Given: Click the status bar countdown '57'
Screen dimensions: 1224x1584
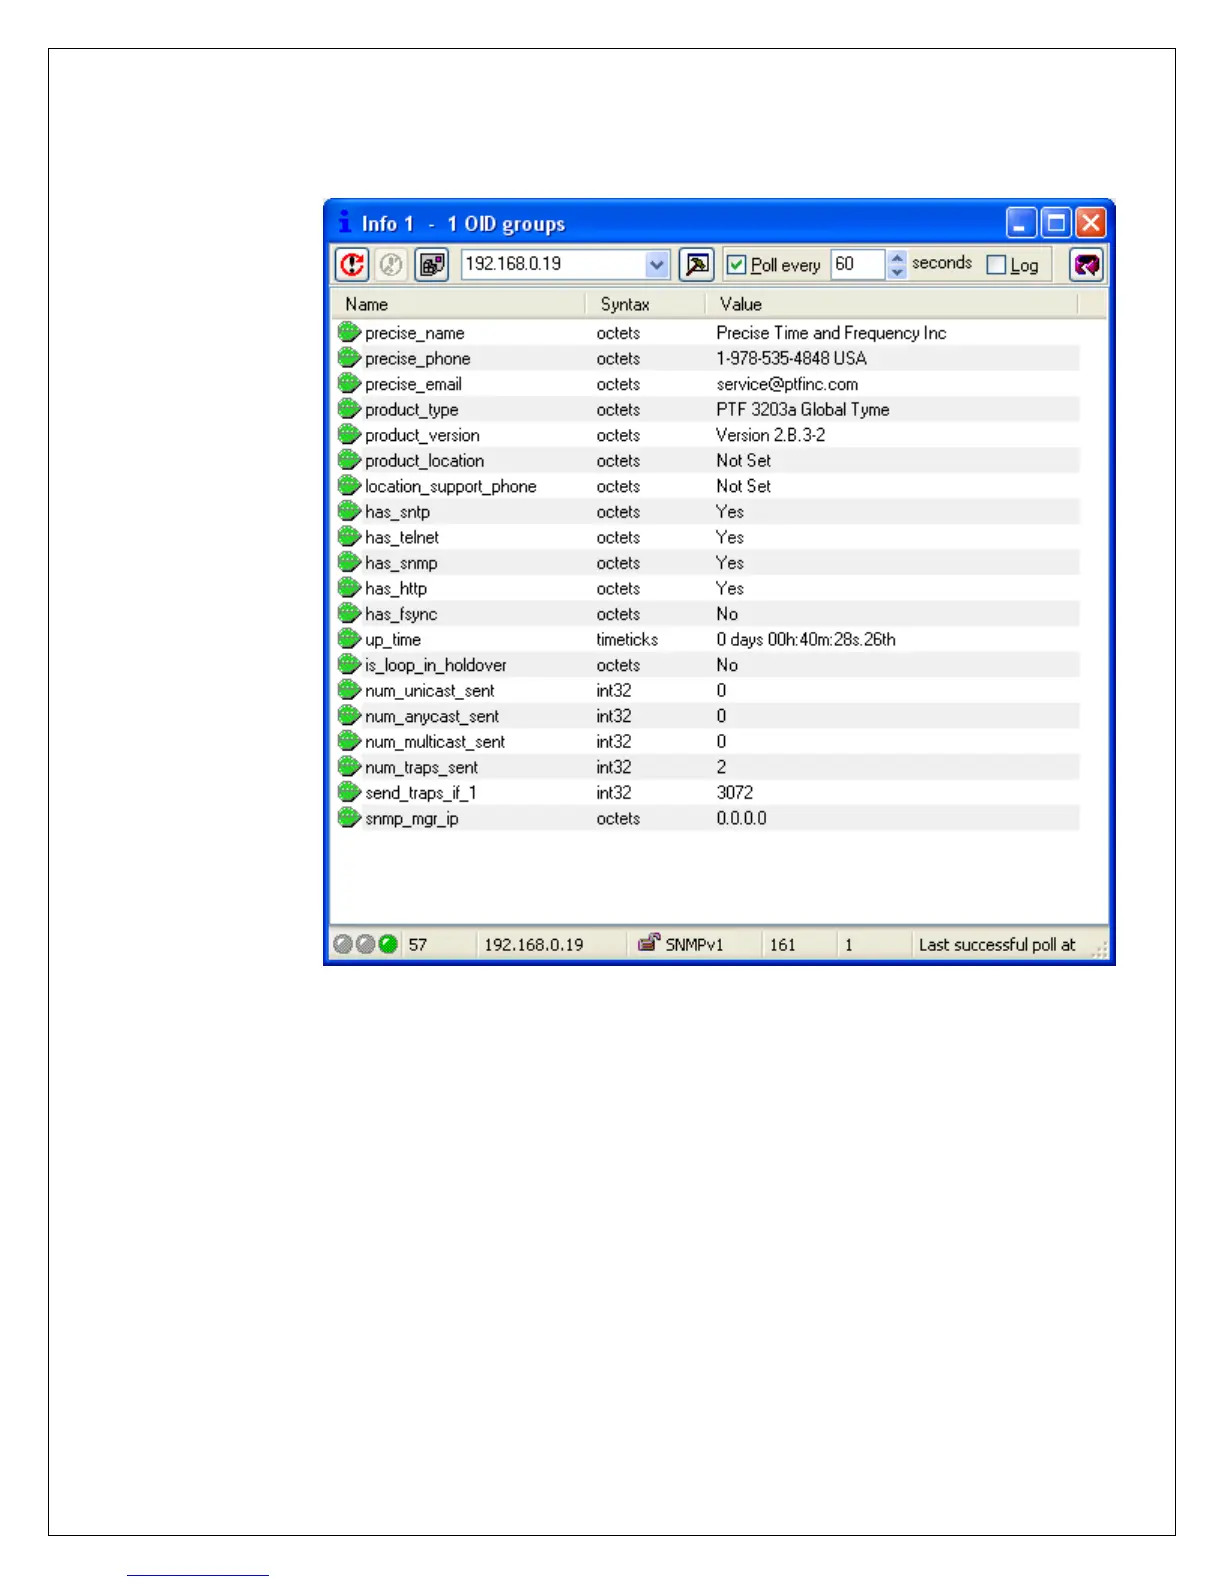Looking at the screenshot, I should pos(418,945).
